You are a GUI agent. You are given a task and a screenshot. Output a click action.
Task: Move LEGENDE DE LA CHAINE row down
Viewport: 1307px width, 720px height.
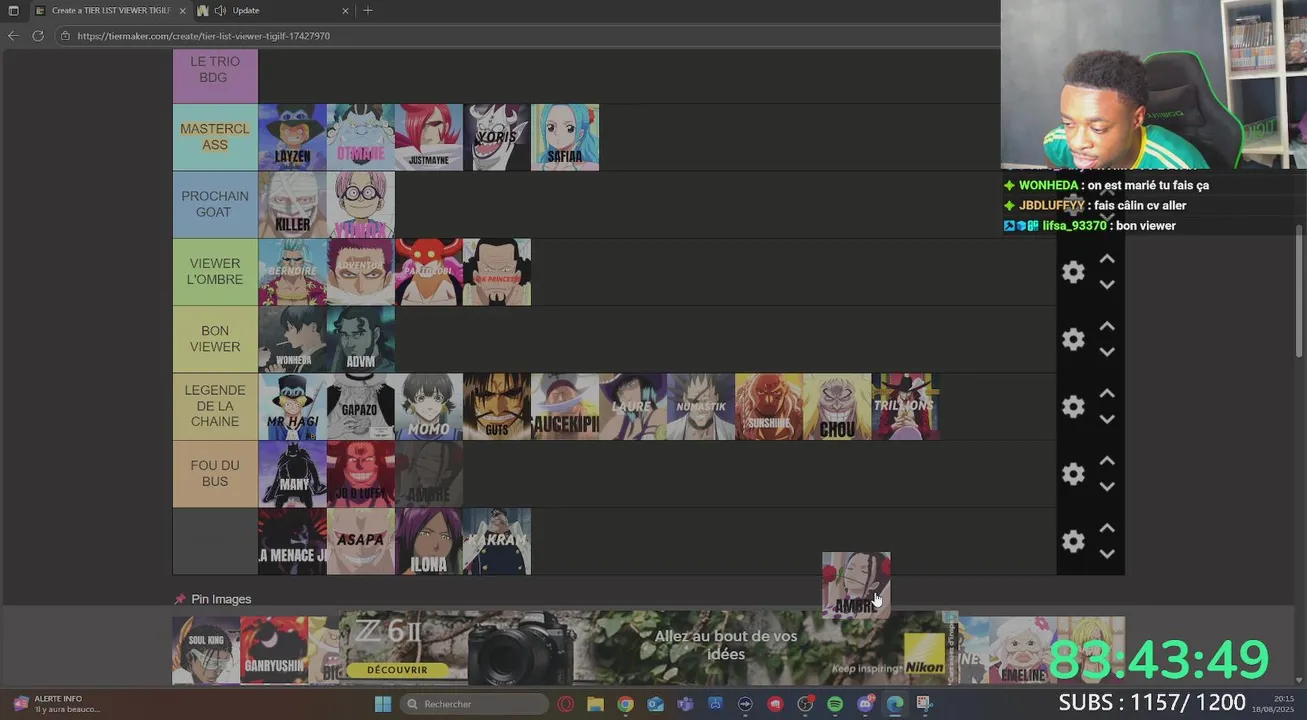[x=1107, y=420]
